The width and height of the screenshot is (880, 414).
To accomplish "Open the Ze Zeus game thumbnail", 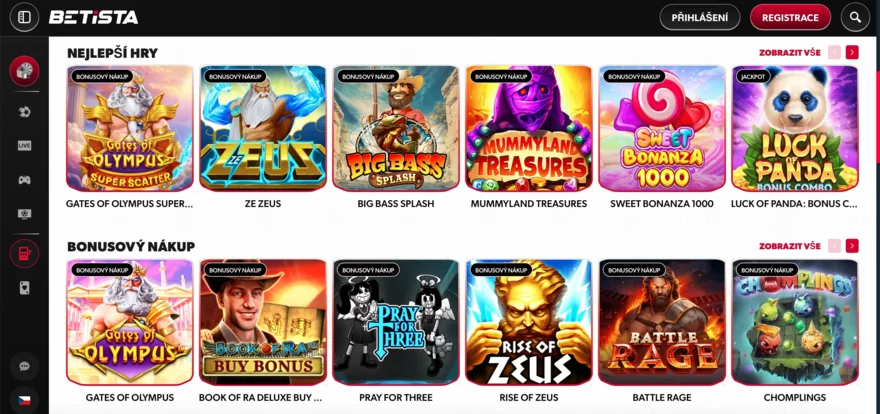I will coord(263,128).
